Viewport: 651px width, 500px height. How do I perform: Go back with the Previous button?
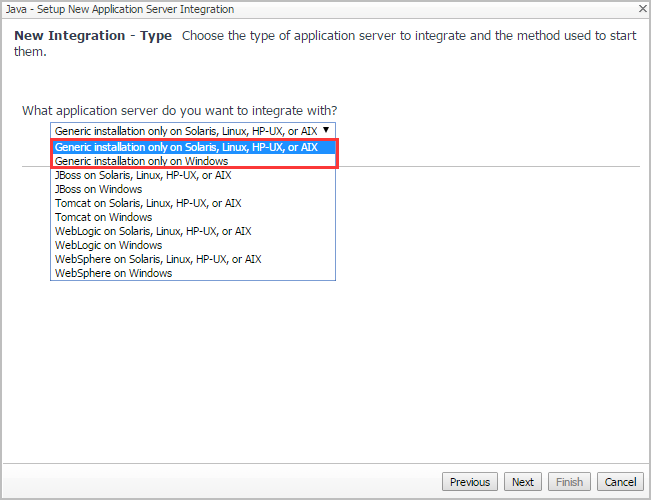[x=469, y=482]
